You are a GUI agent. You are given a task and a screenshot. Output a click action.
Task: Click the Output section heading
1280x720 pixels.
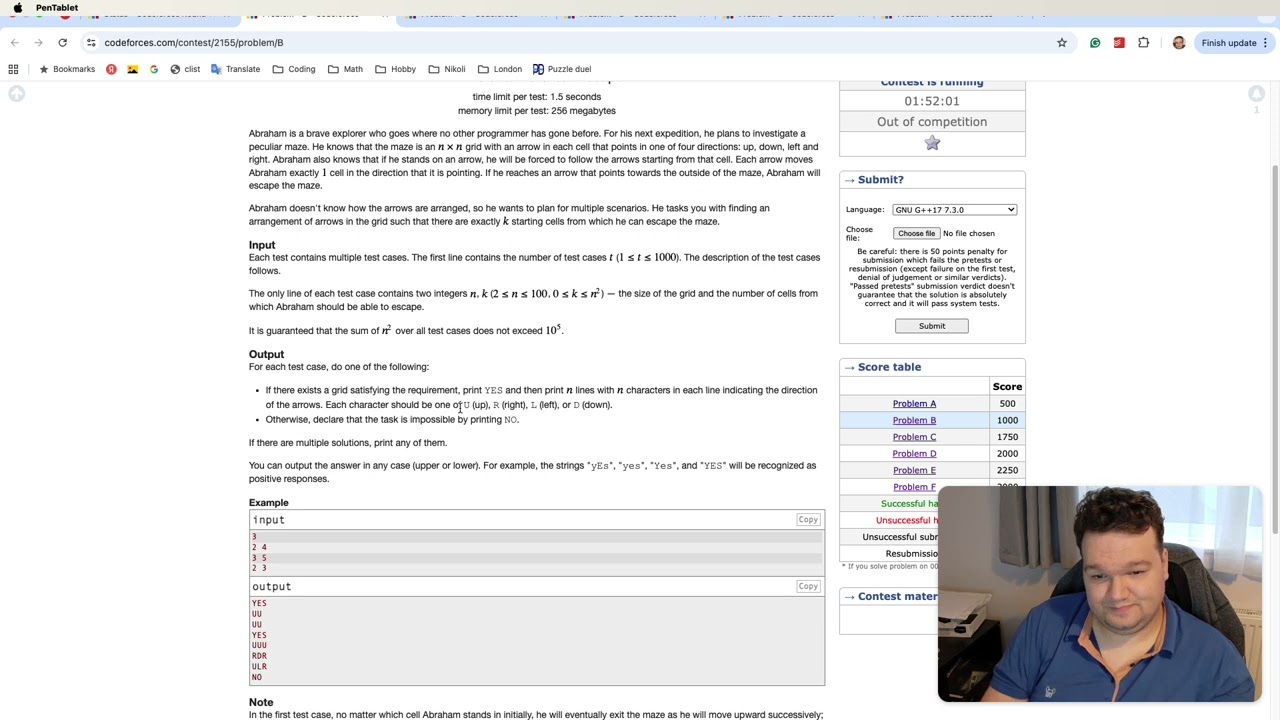tap(266, 354)
